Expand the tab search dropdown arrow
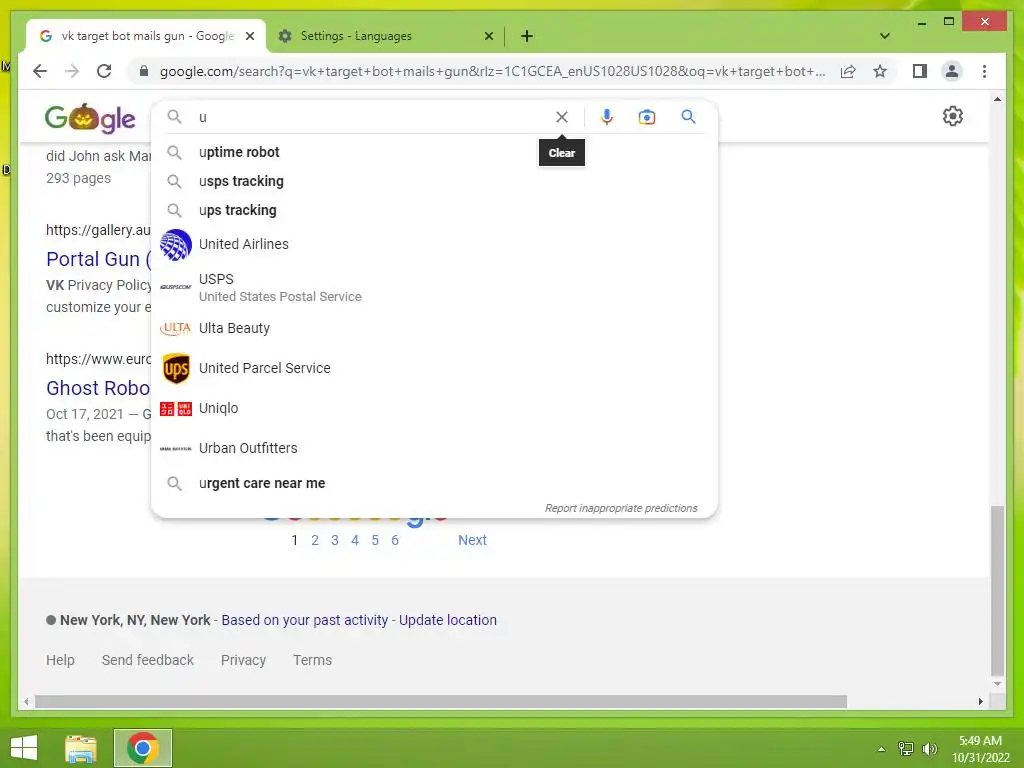This screenshot has height=768, width=1024. pos(885,36)
